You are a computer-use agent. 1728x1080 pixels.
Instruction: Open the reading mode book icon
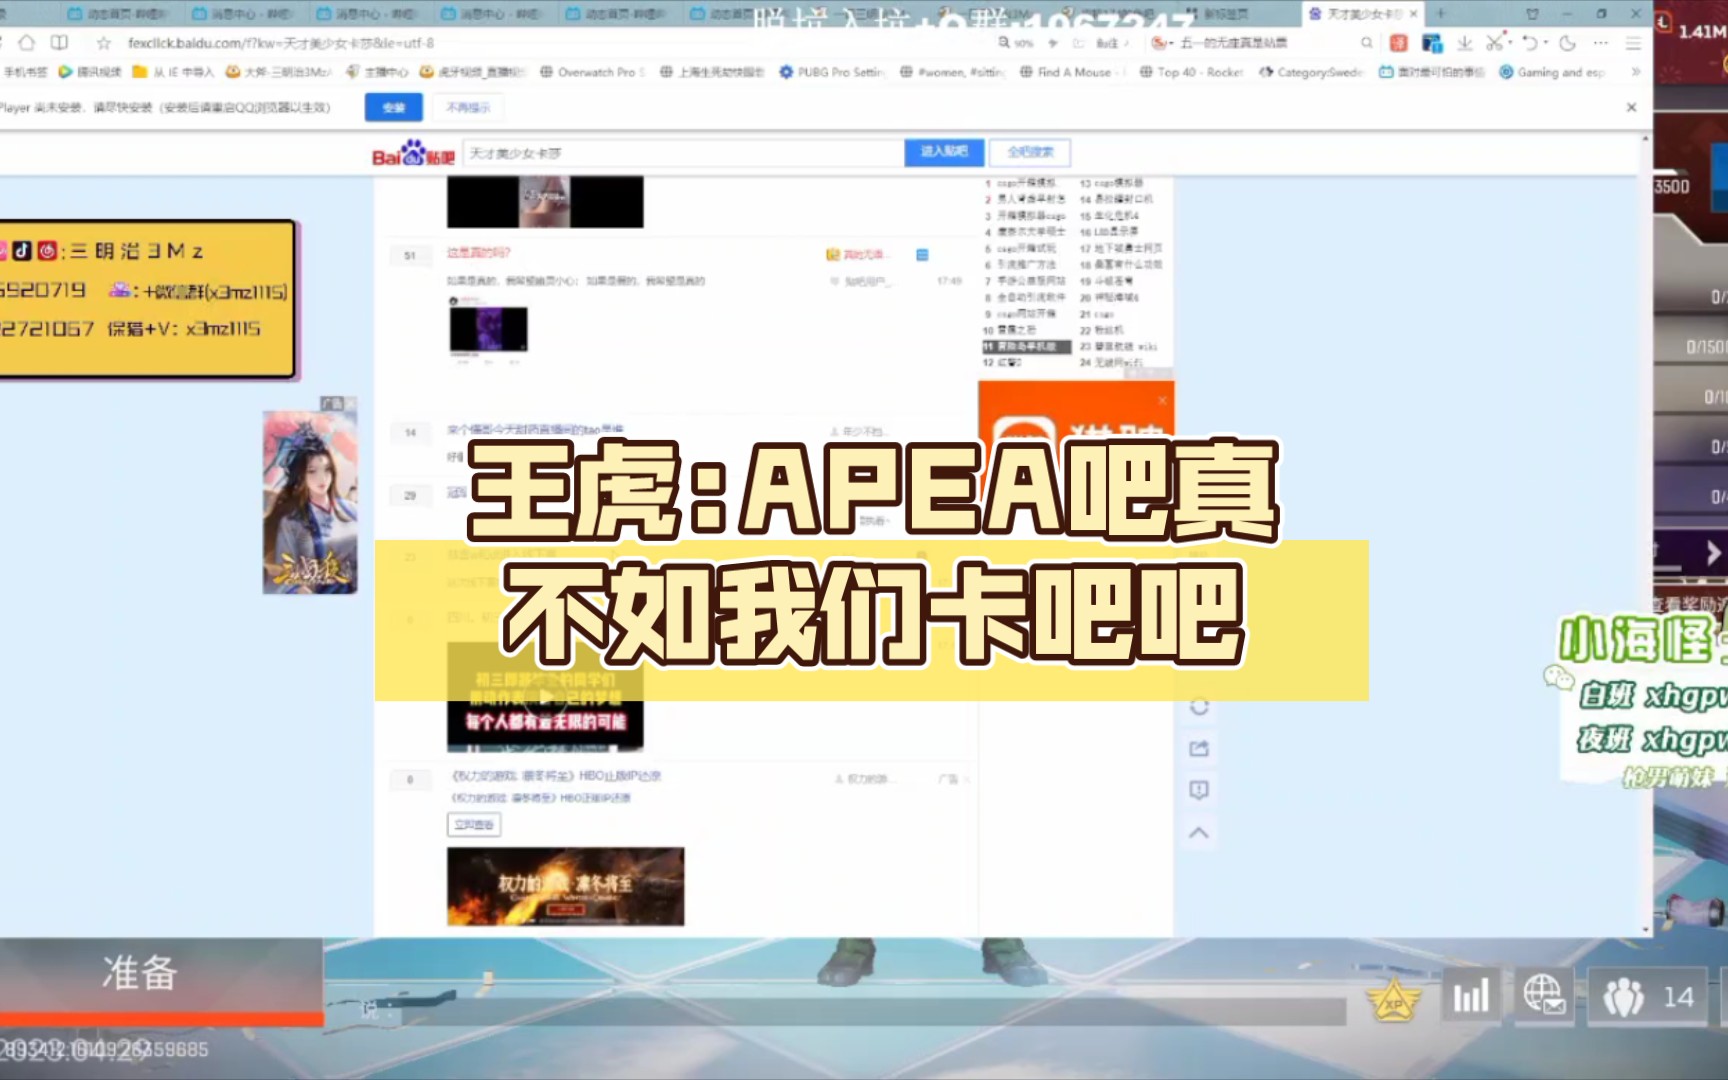coord(60,43)
